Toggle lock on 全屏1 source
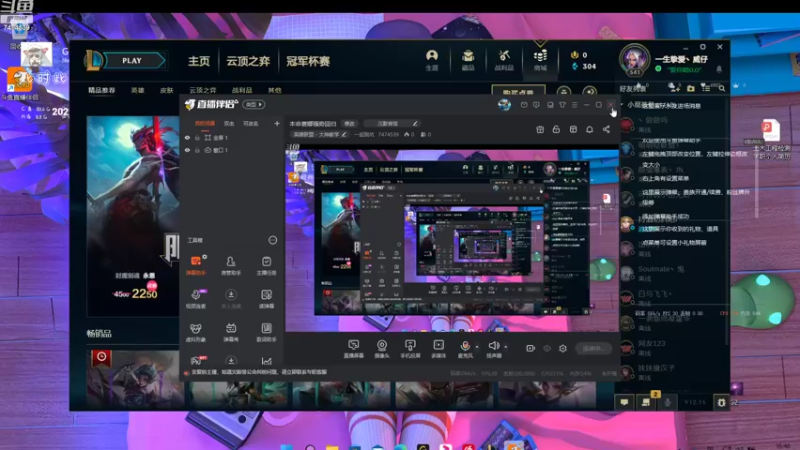This screenshot has height=450, width=800. [x=197, y=138]
